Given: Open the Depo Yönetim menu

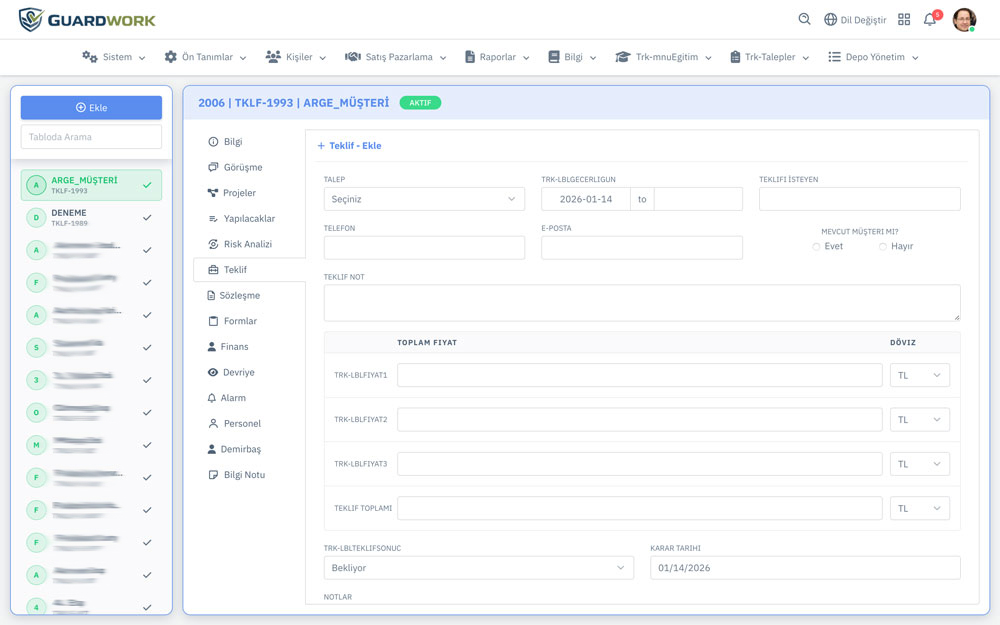Looking at the screenshot, I should [x=873, y=57].
